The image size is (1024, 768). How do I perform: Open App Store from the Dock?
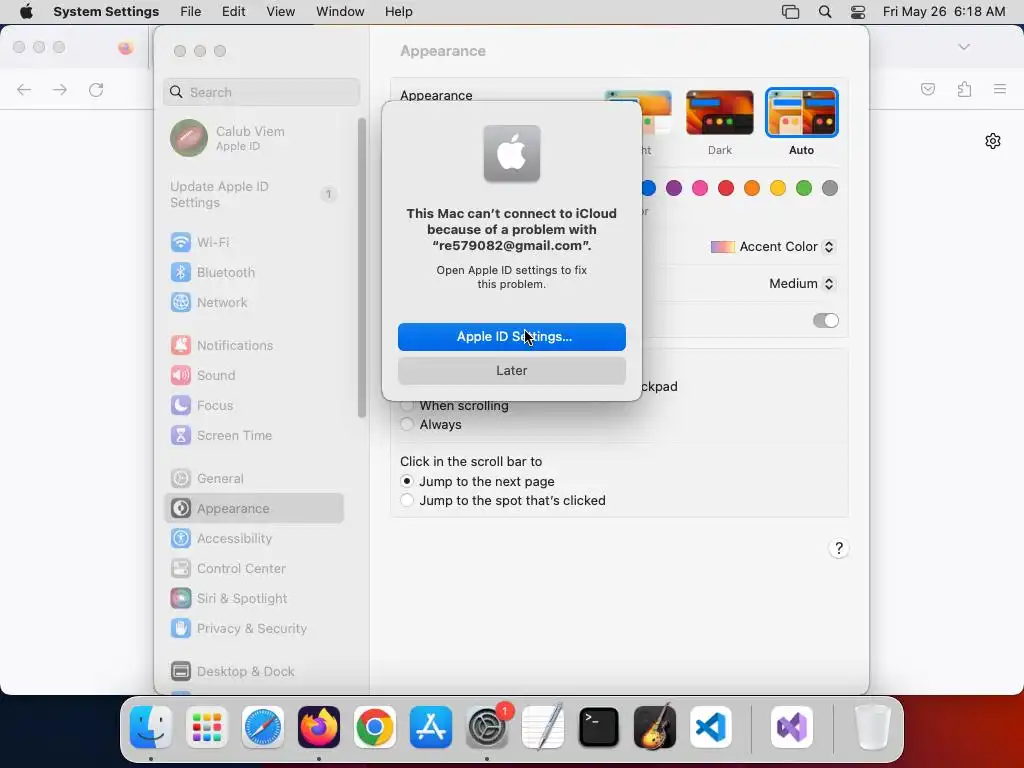tap(431, 727)
